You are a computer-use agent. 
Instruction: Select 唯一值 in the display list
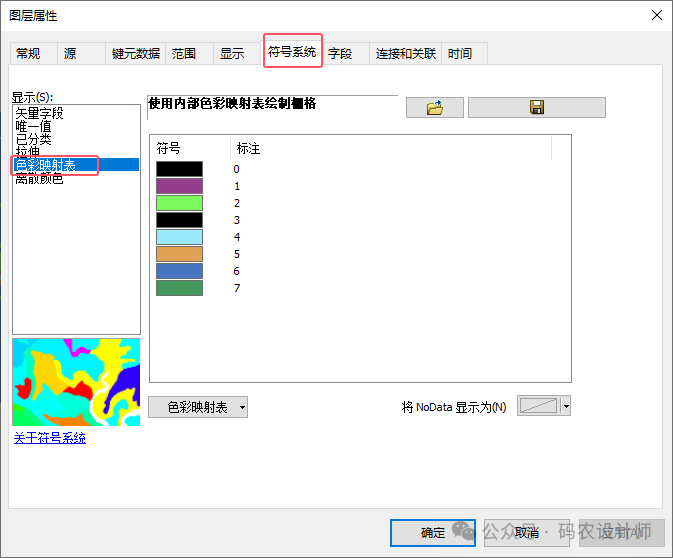point(33,126)
